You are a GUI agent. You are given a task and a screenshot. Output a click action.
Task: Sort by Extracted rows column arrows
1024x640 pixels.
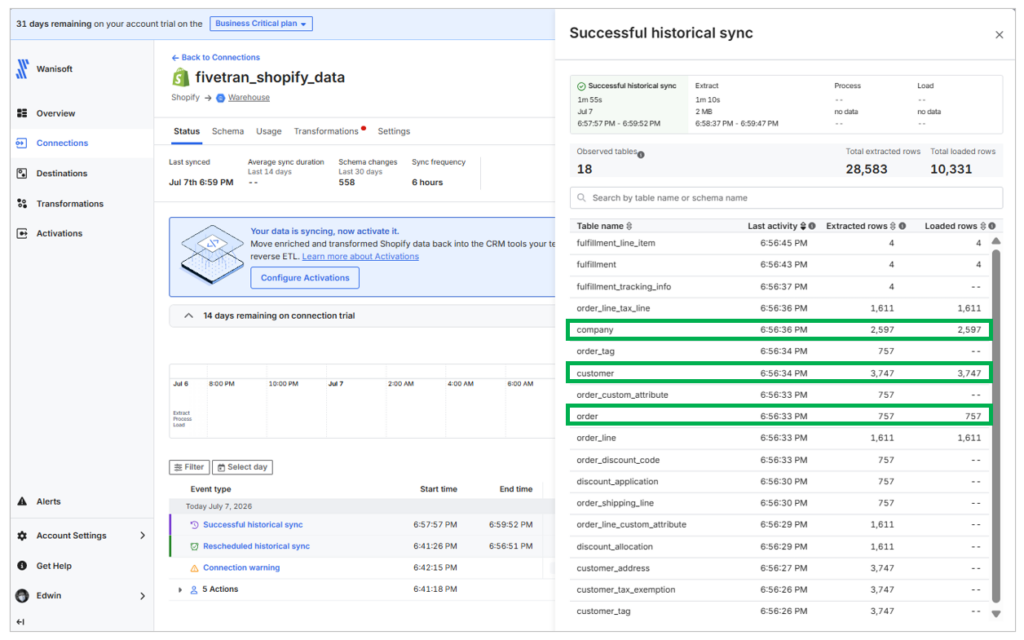tap(893, 226)
